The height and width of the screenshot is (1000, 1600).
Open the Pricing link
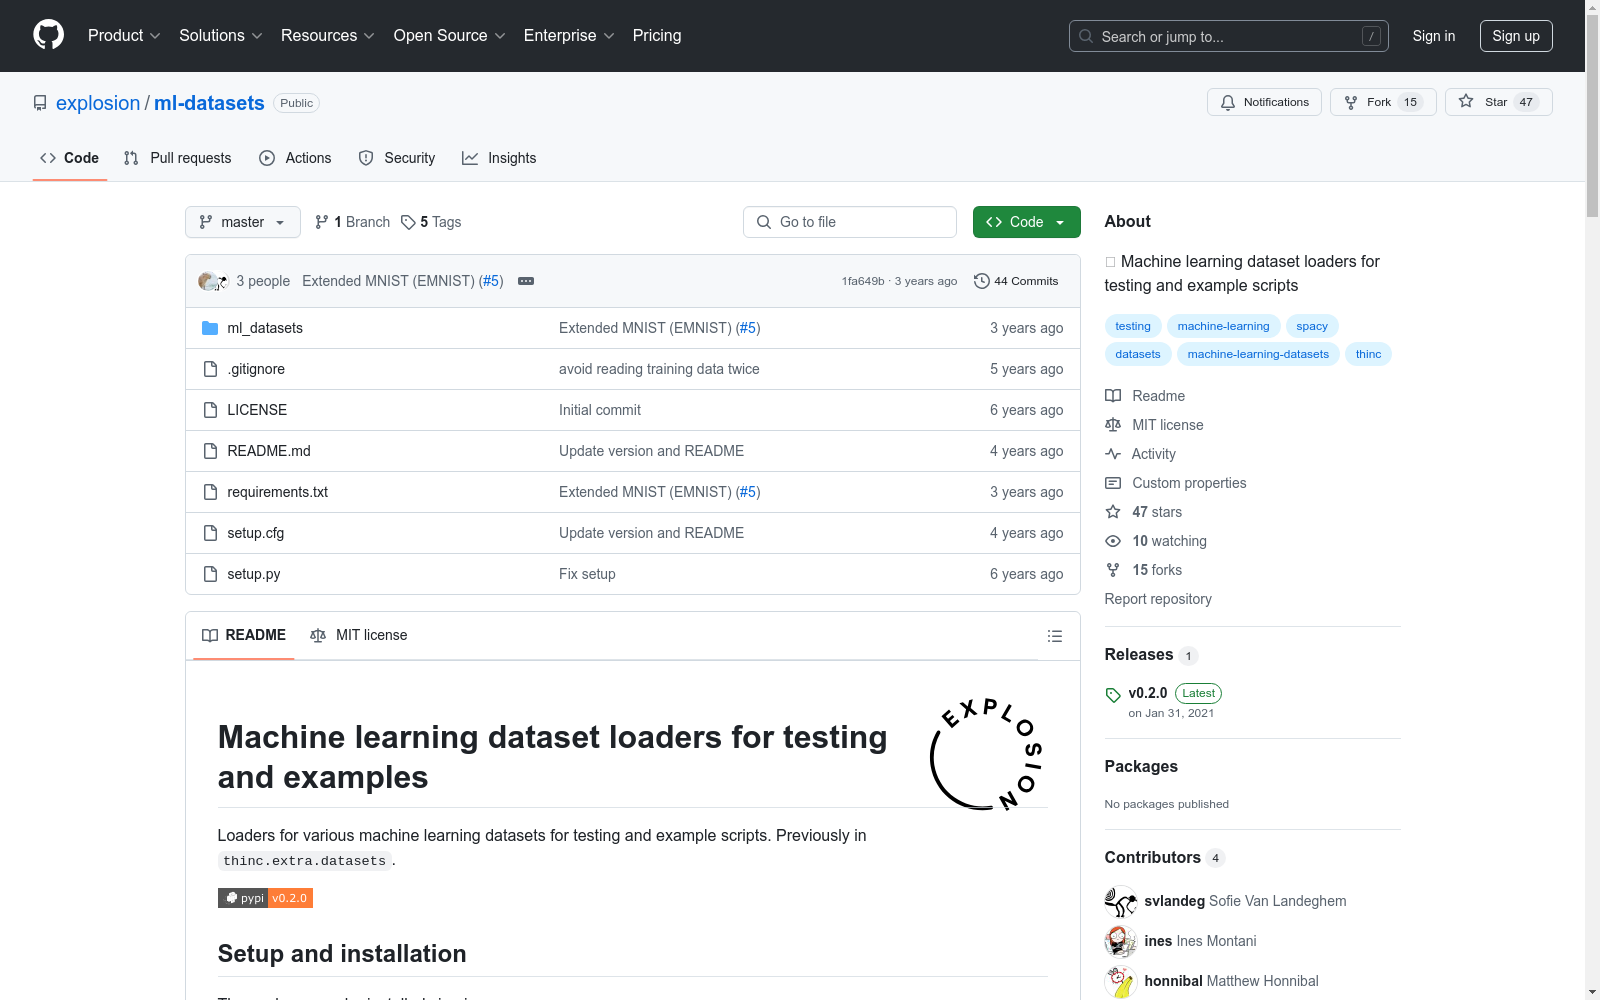tap(657, 36)
